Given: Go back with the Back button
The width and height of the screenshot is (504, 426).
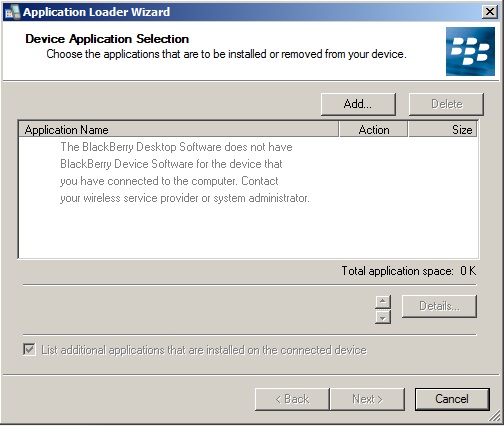Looking at the screenshot, I should tap(292, 399).
